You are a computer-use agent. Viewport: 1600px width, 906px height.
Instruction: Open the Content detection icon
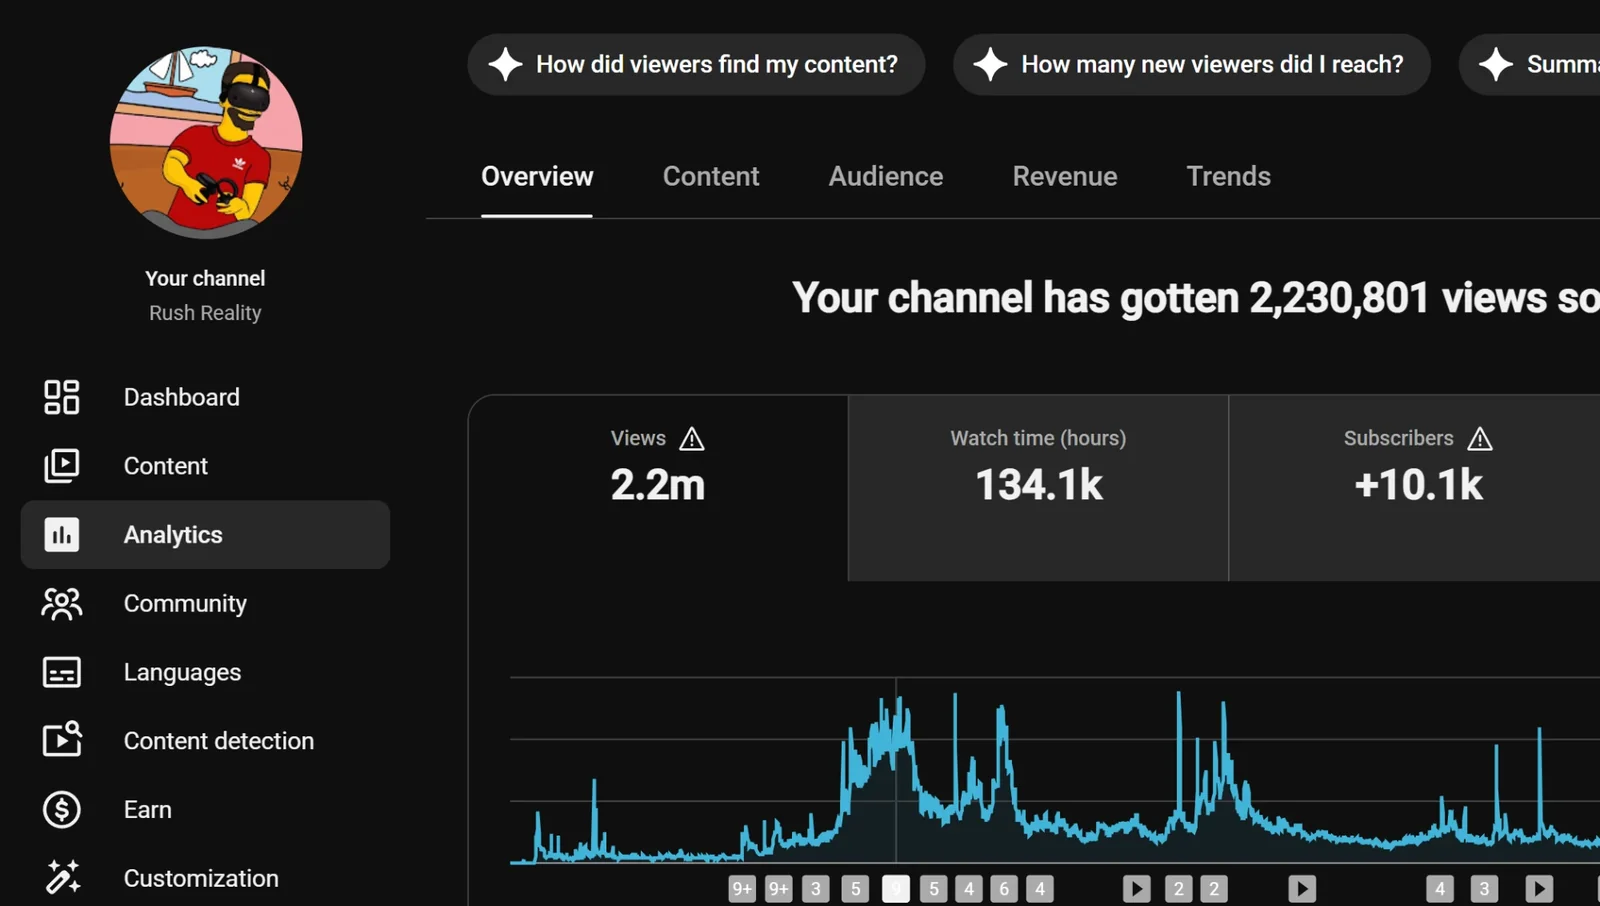tap(61, 740)
